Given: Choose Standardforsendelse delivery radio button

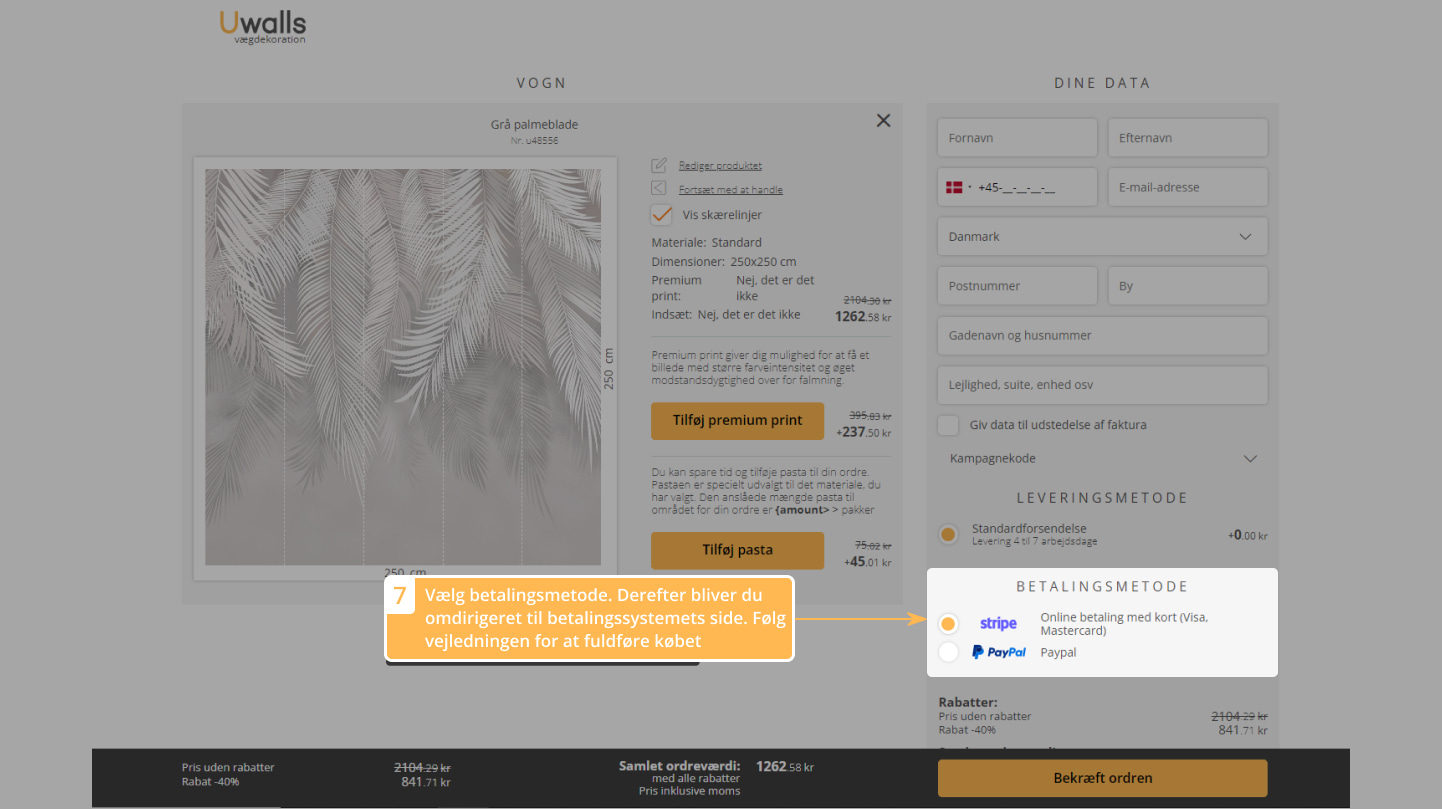Looking at the screenshot, I should (x=948, y=535).
